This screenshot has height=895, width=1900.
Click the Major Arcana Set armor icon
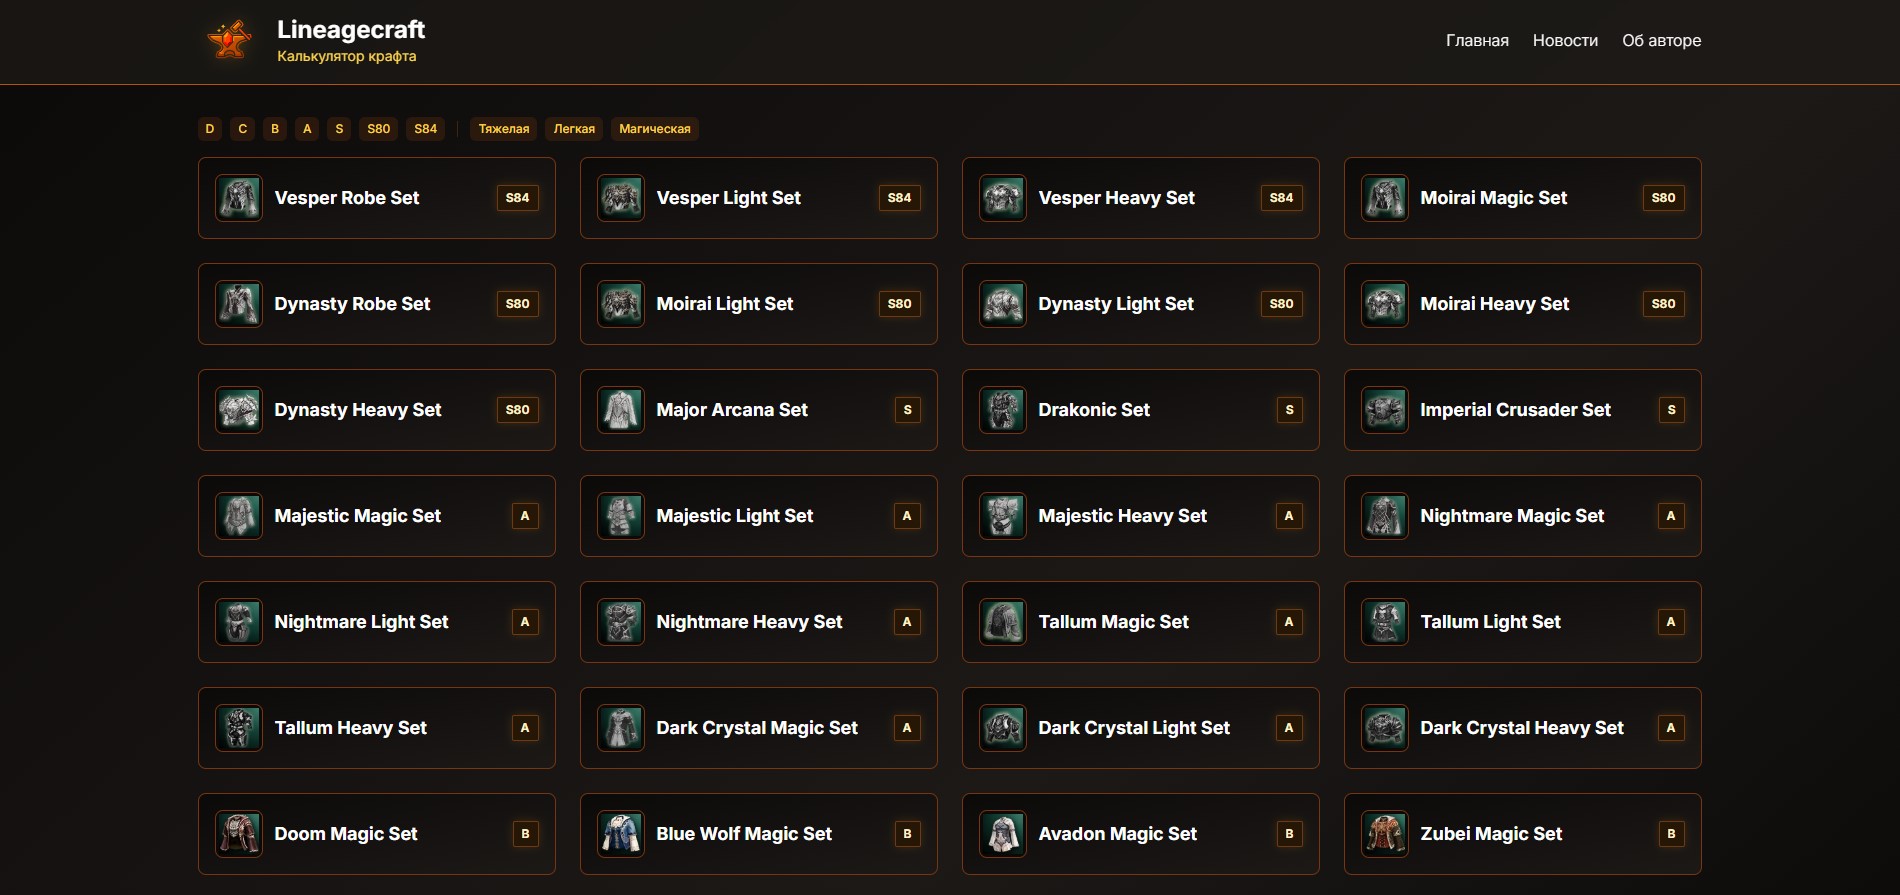point(621,410)
